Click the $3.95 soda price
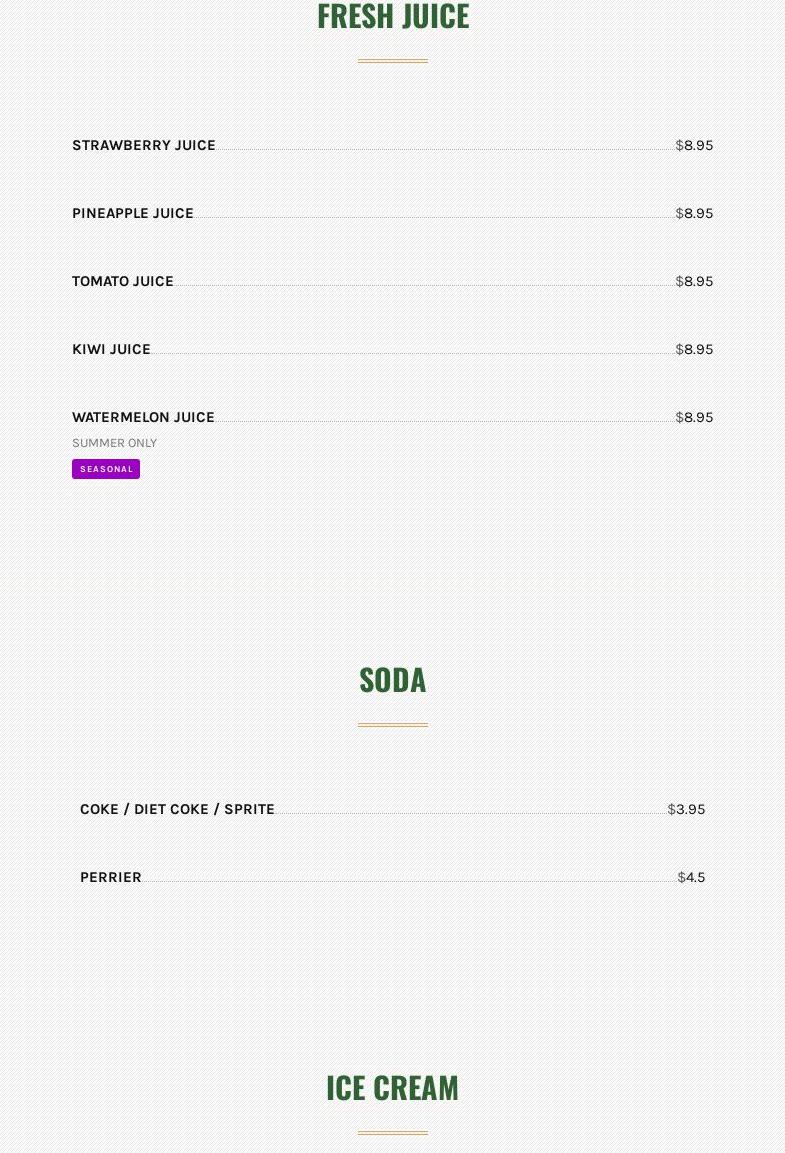The image size is (785, 1153). [x=686, y=809]
